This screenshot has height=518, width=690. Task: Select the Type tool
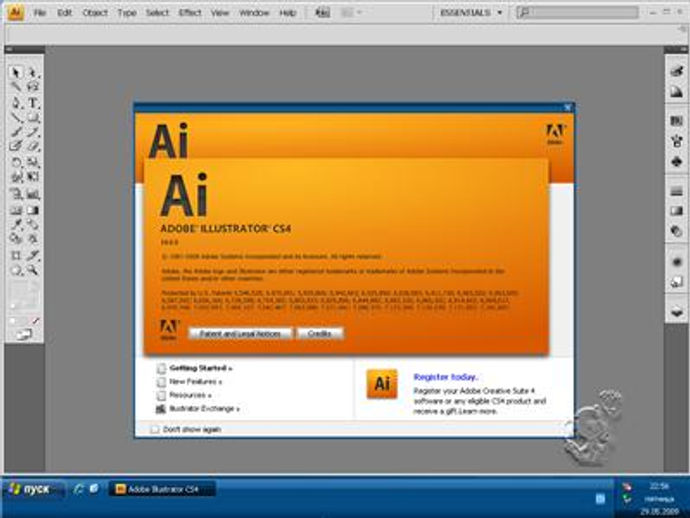(x=33, y=103)
